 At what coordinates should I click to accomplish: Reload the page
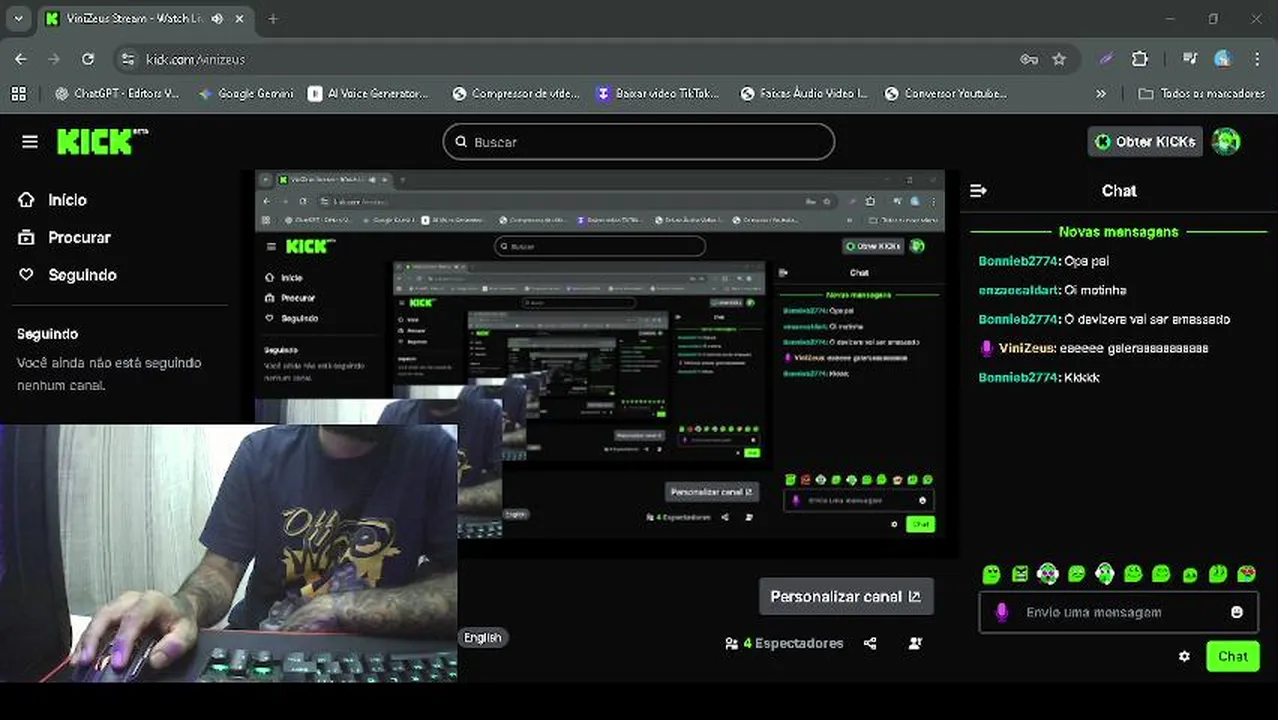click(88, 59)
